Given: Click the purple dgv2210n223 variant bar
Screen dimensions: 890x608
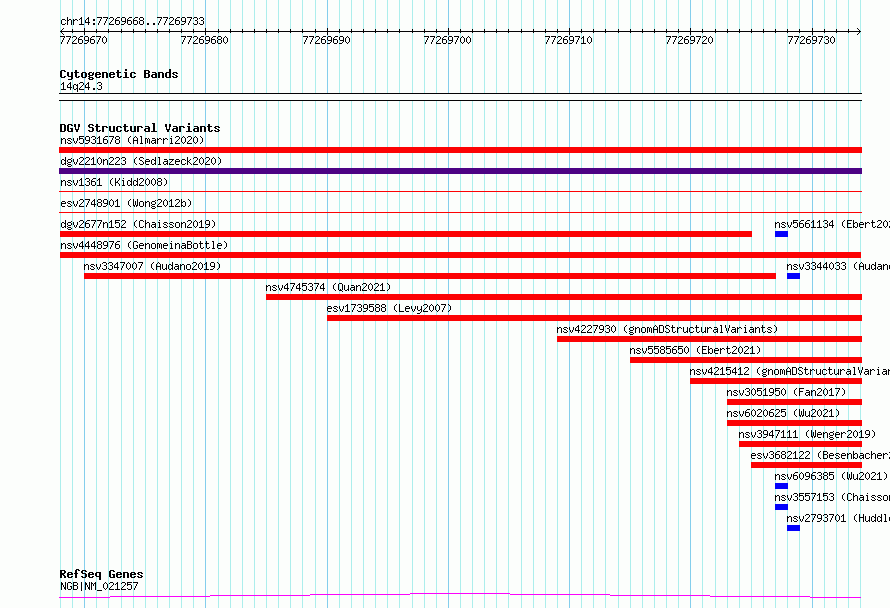Looking at the screenshot, I should [x=460, y=171].
